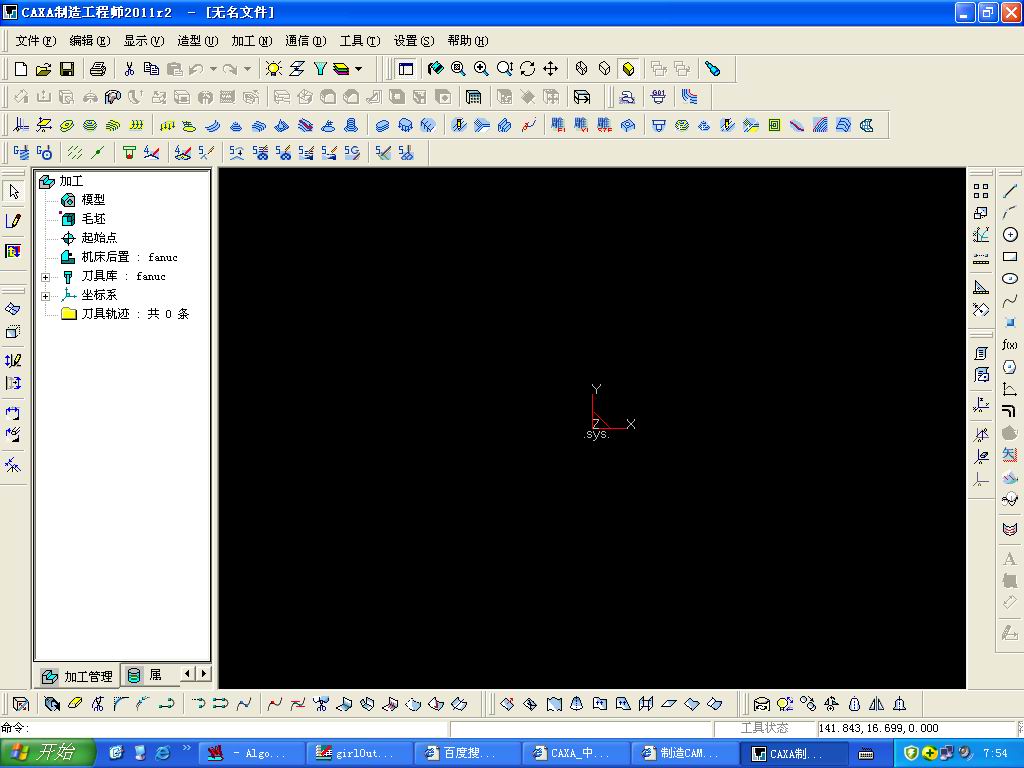Image resolution: width=1024 pixels, height=768 pixels.
Task: Toggle the shaded display mode cube icon
Action: pos(628,69)
